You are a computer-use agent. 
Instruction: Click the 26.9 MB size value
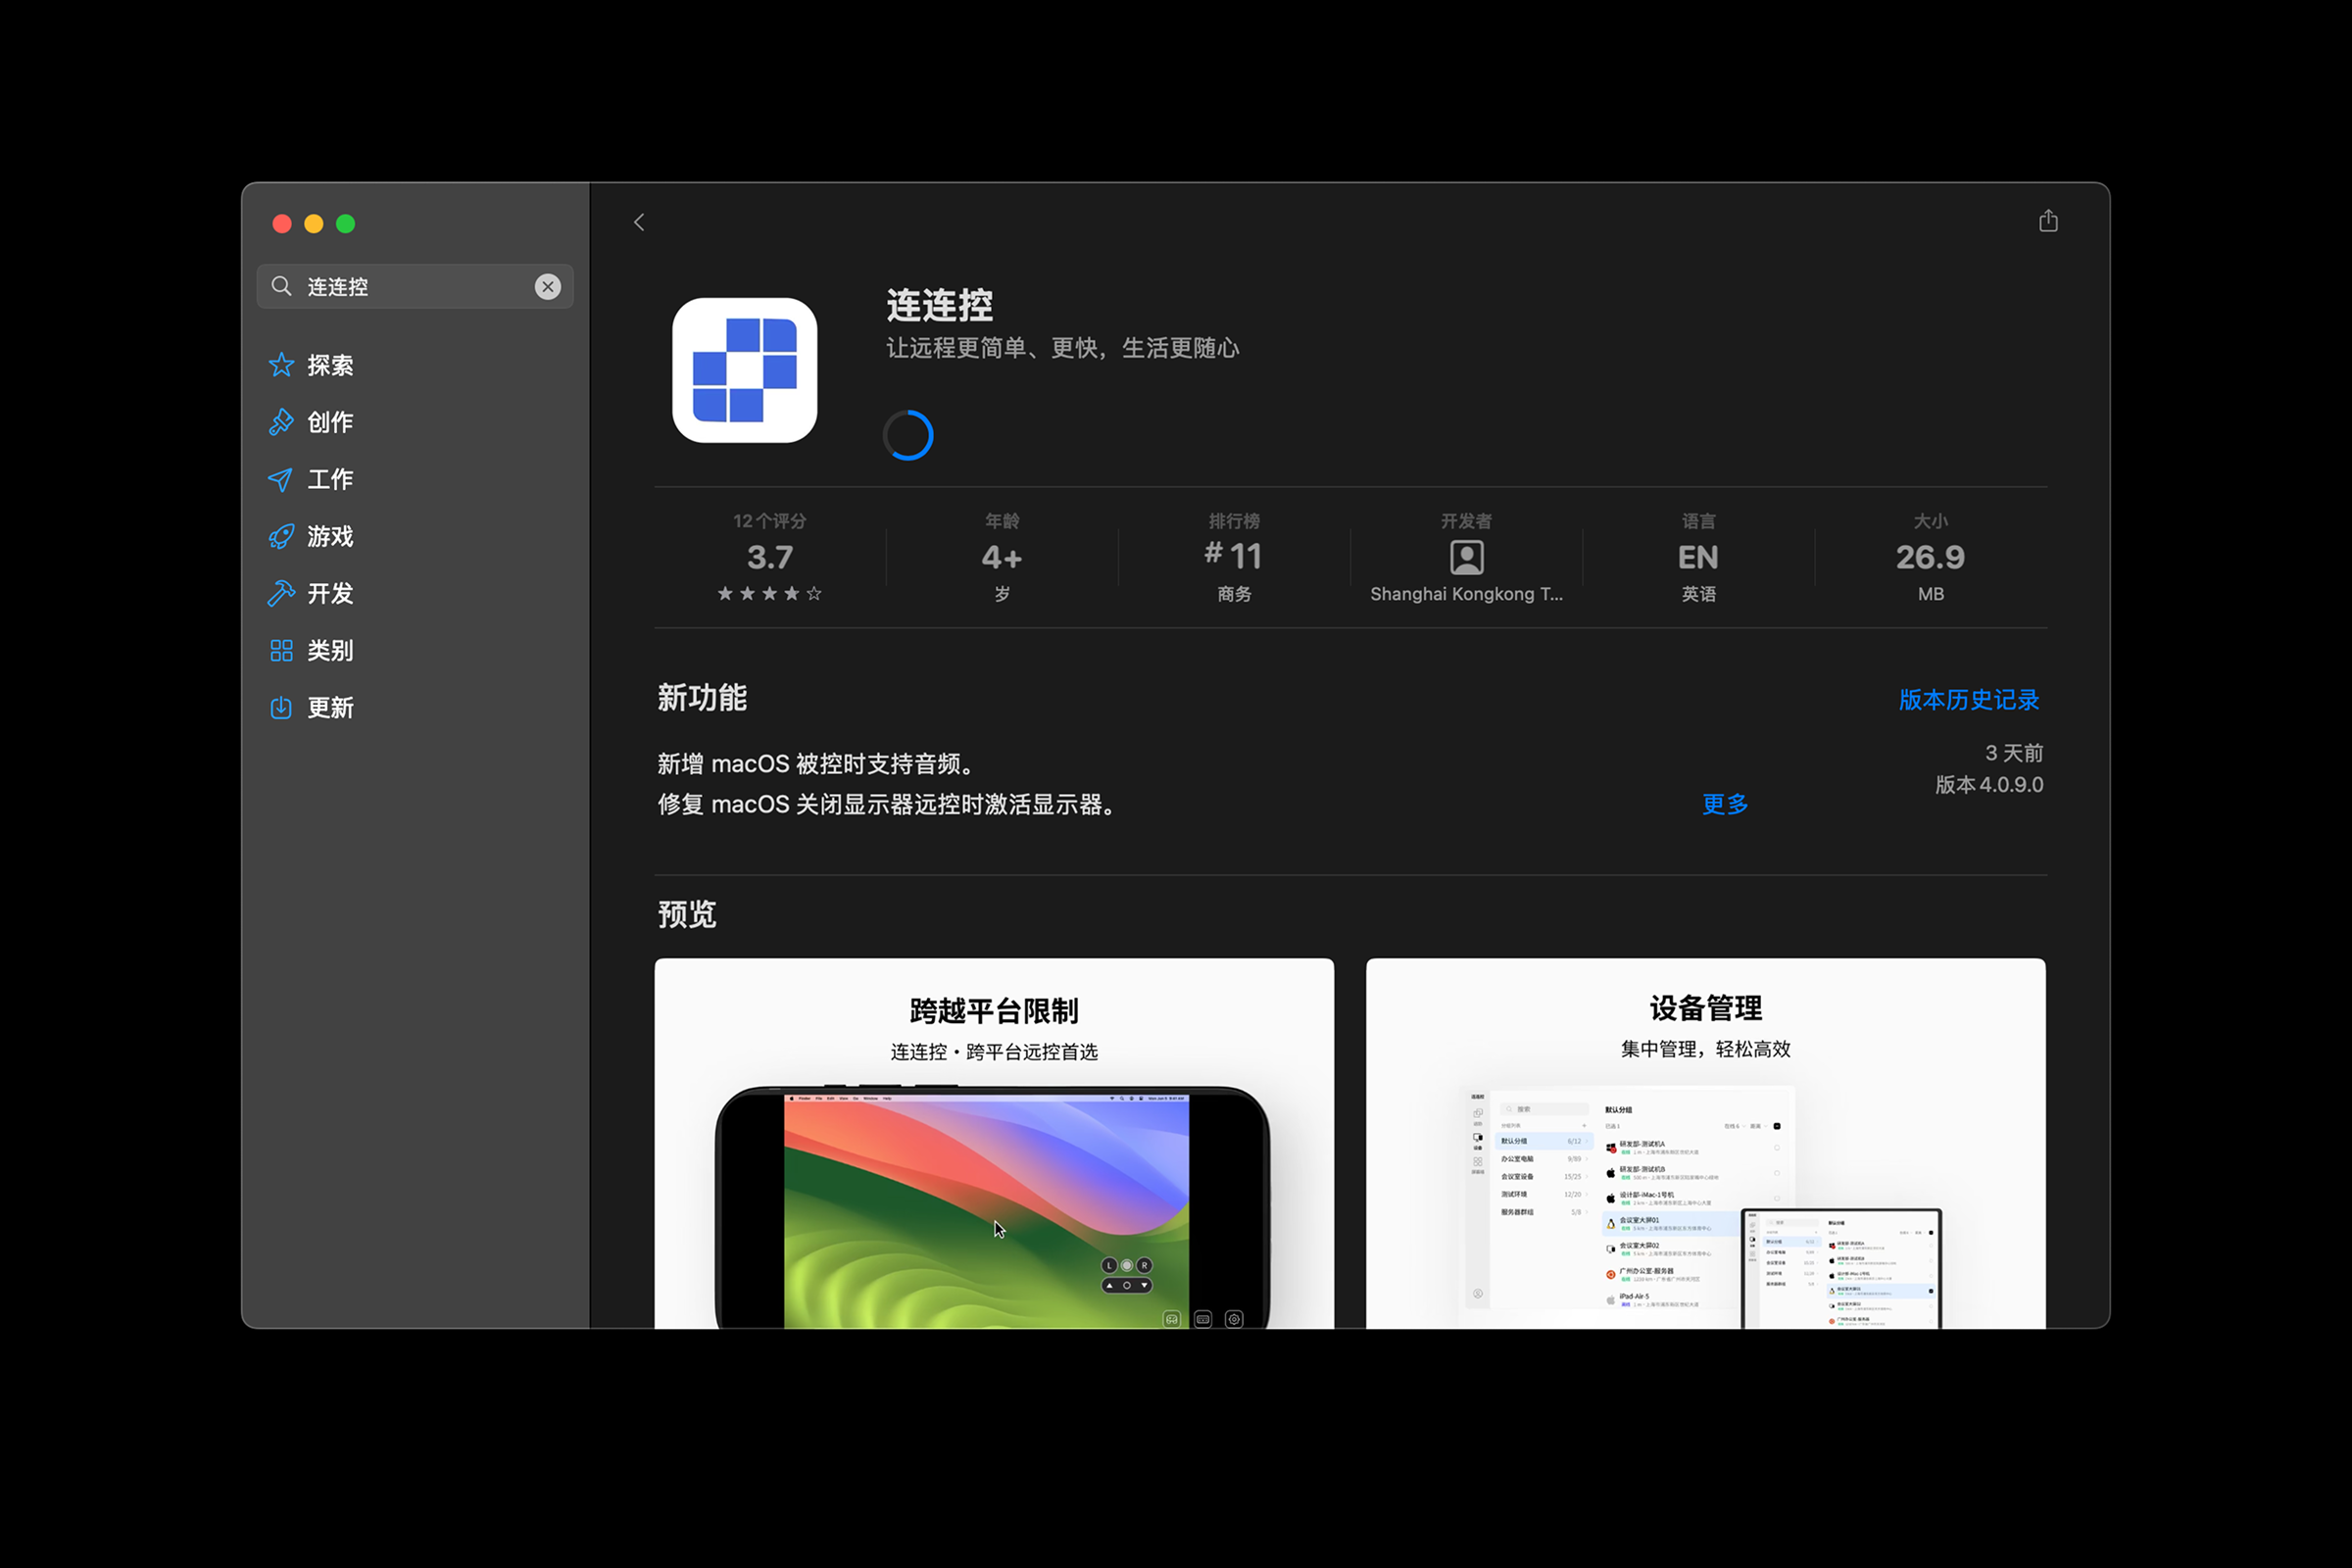pyautogui.click(x=1930, y=557)
